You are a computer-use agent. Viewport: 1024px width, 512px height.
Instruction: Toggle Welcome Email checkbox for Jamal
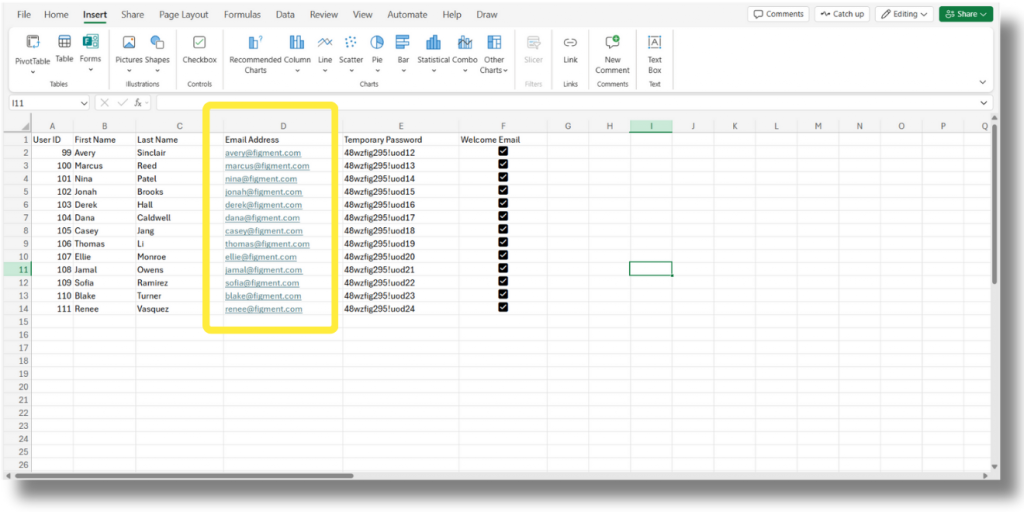click(503, 269)
